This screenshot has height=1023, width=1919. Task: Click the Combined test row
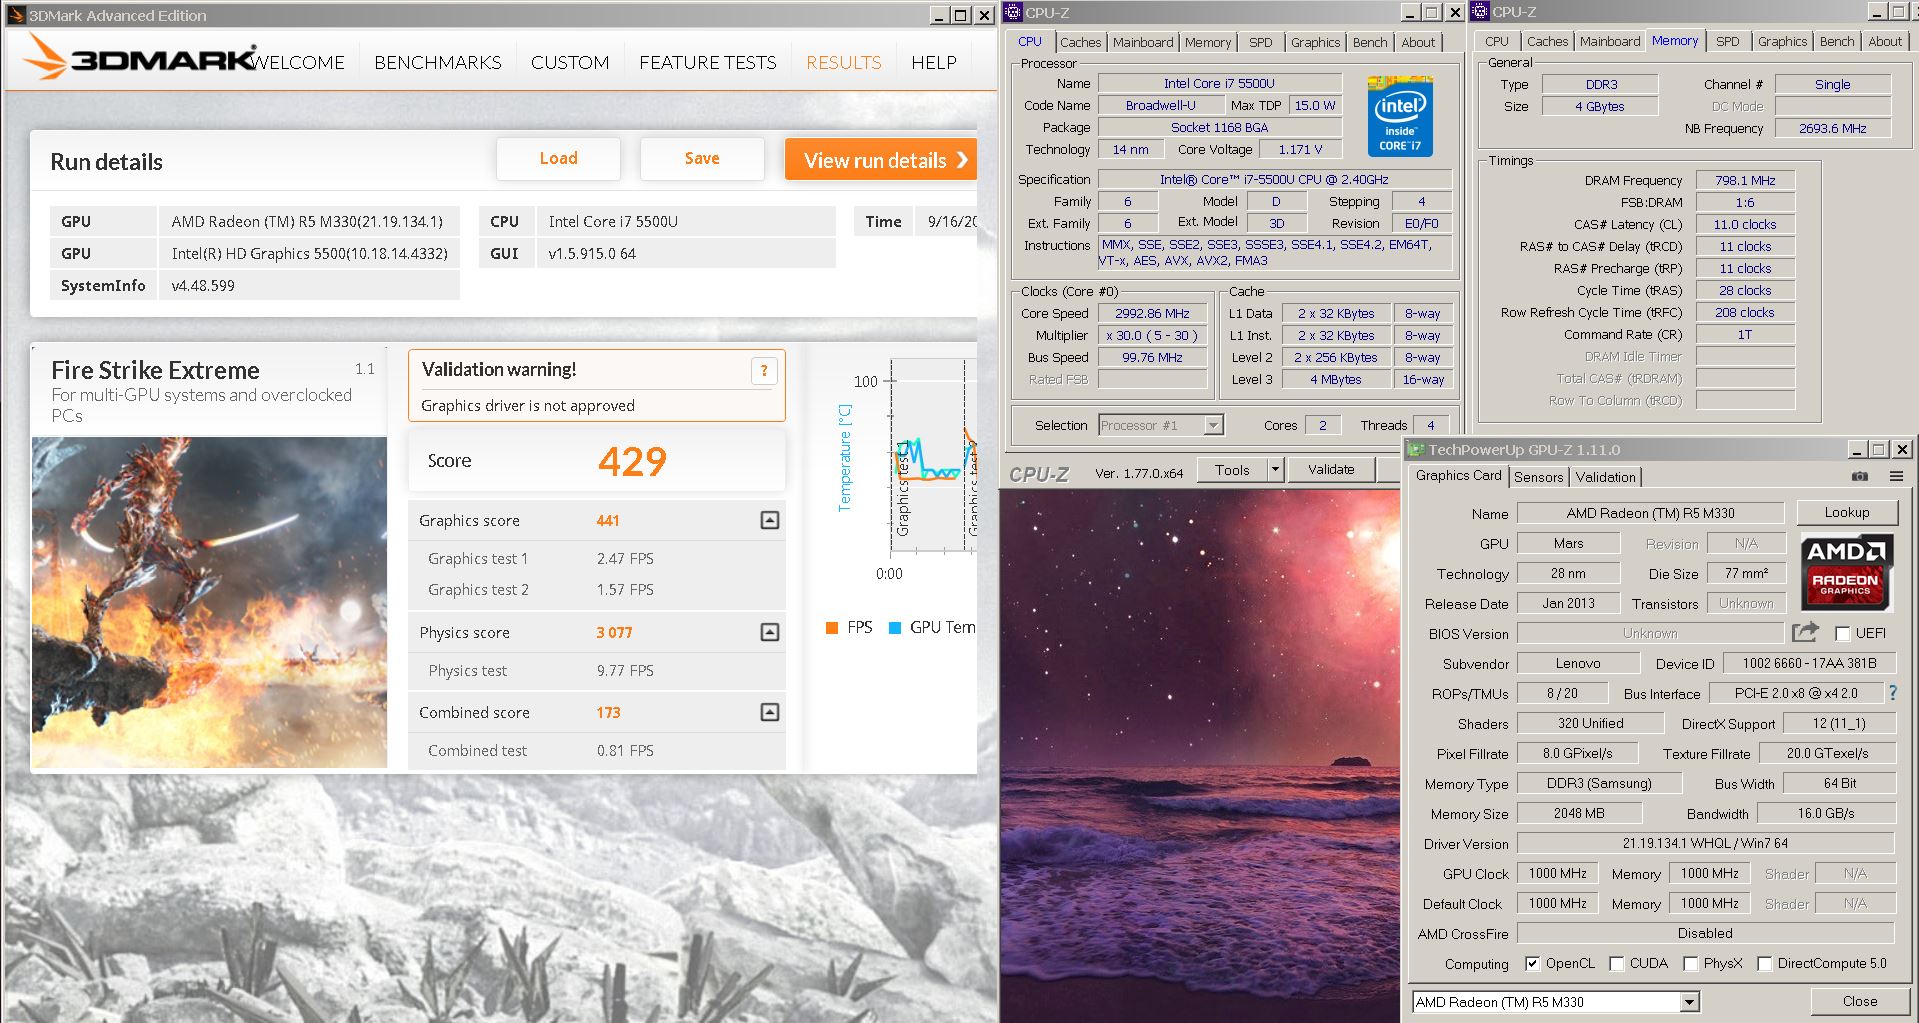coord(596,750)
